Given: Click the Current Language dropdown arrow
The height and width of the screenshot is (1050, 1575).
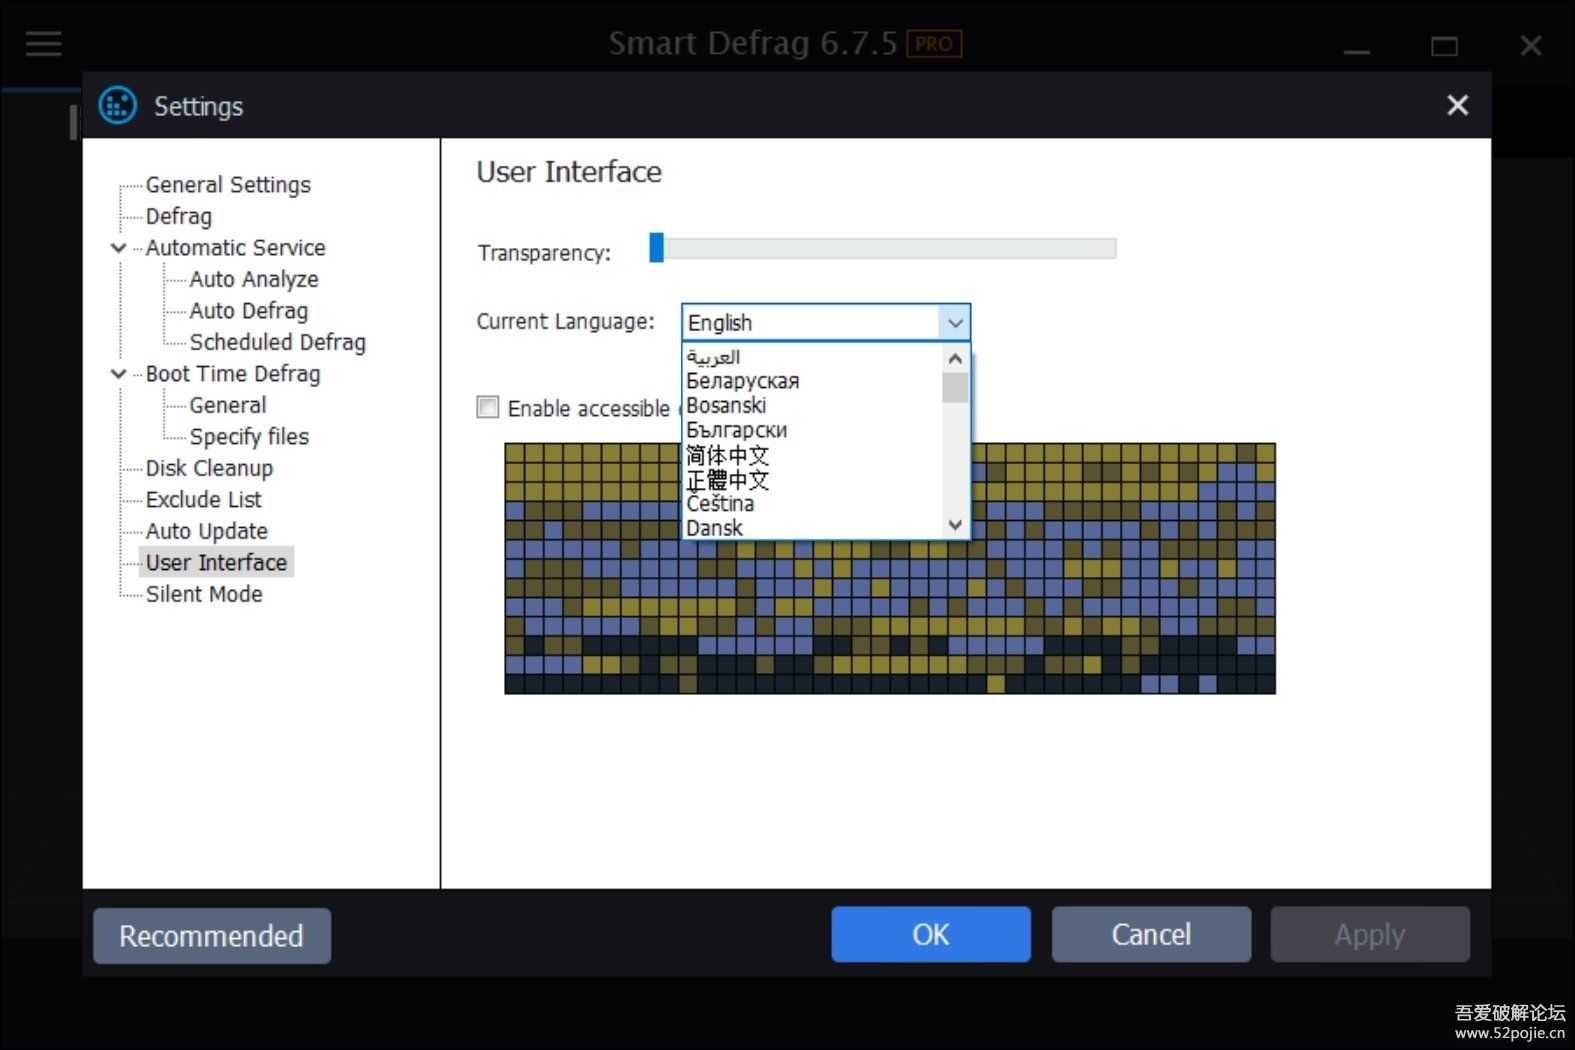Looking at the screenshot, I should [954, 323].
